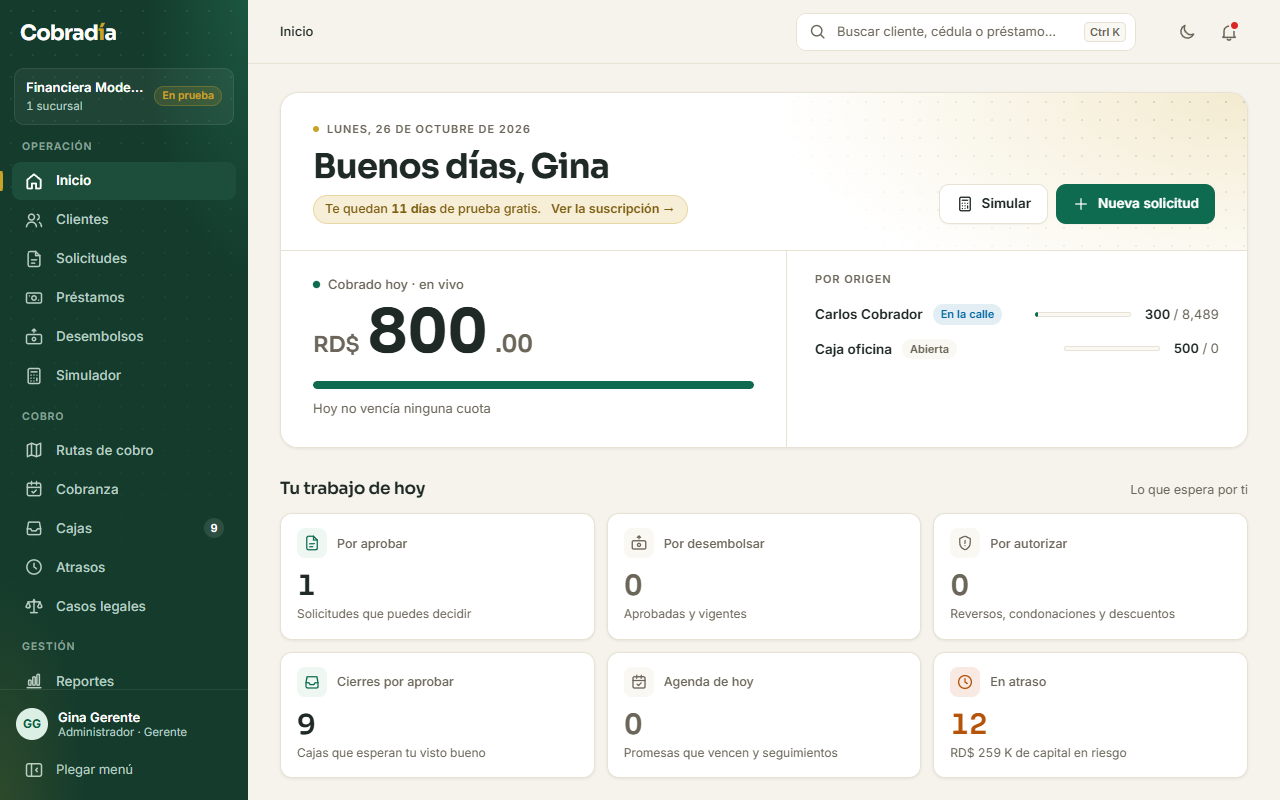Click the Cobrado hoy green progress bar
The height and width of the screenshot is (800, 1280).
coord(533,385)
